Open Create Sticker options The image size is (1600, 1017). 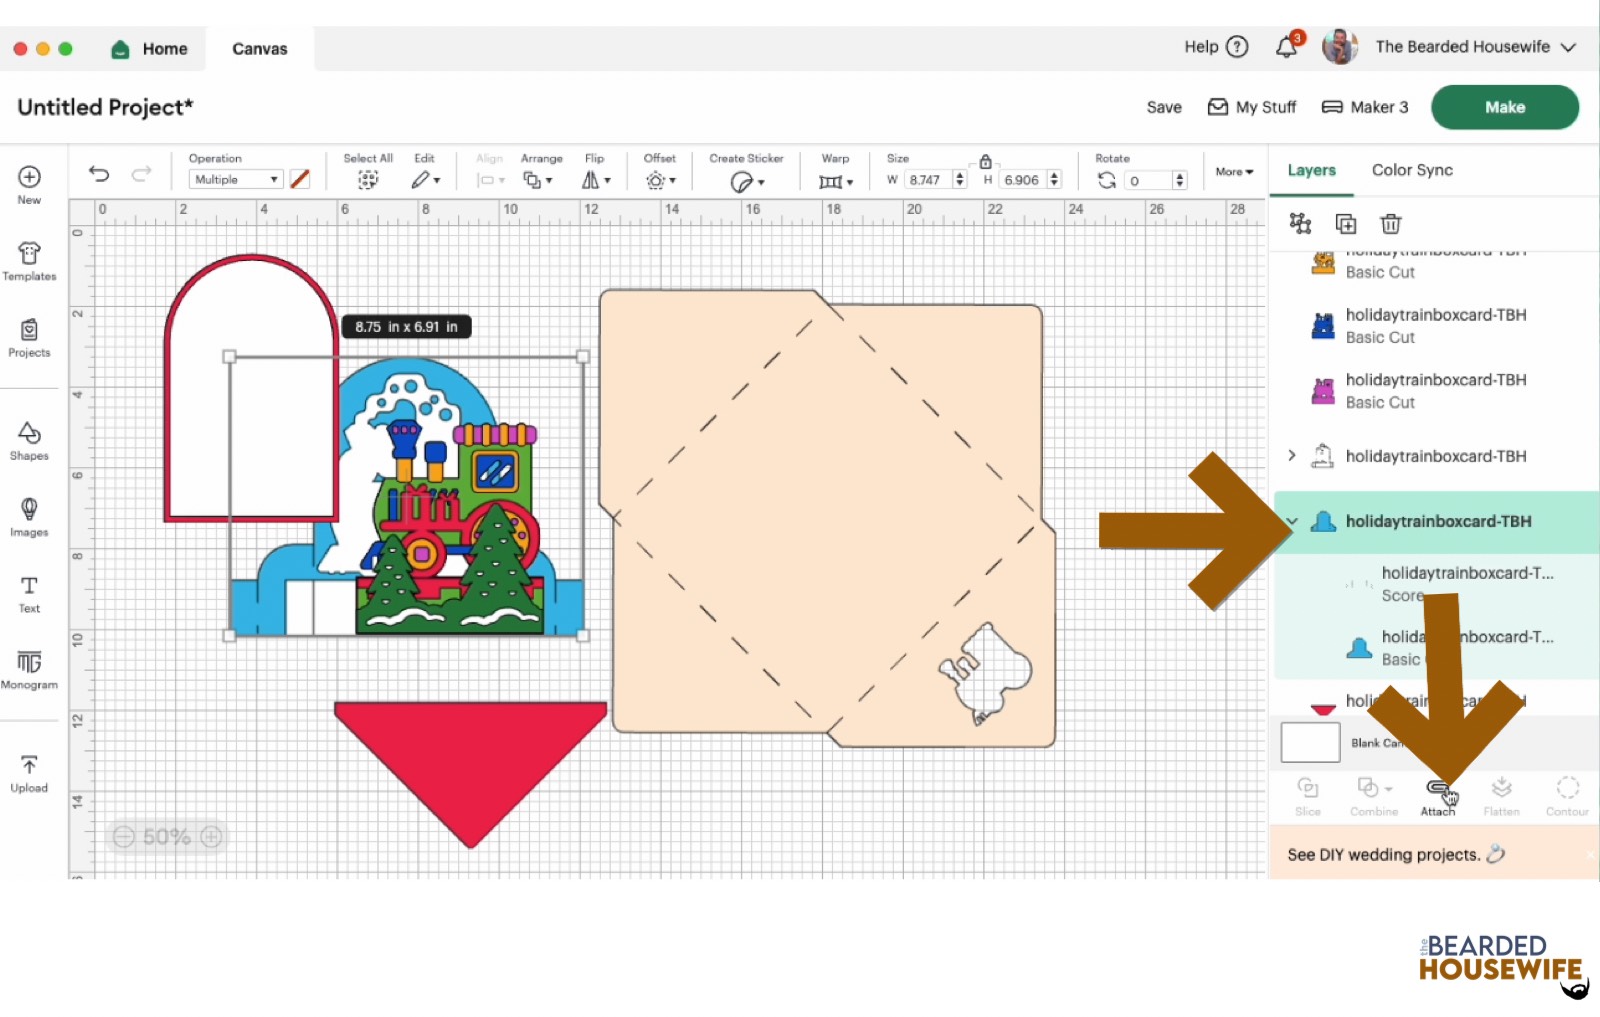point(747,181)
